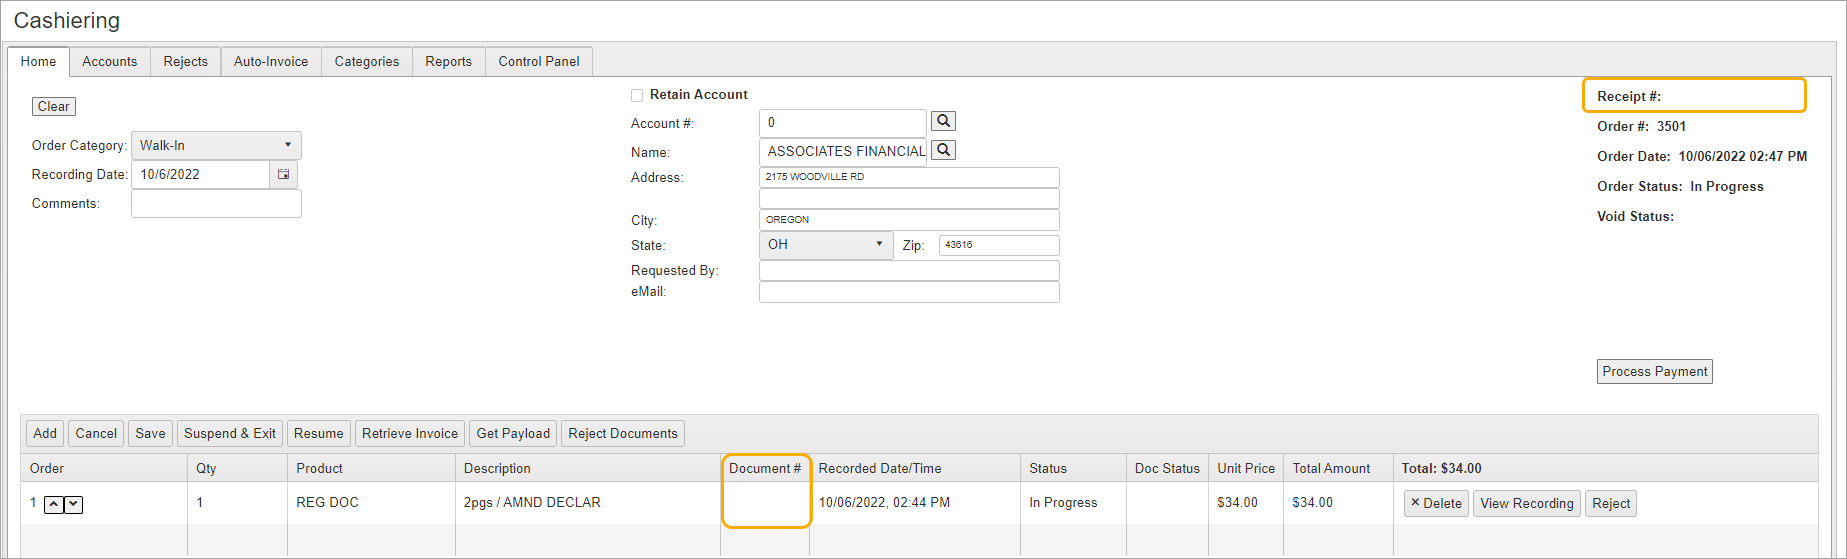Go to the Auto-Invoice tab
1847x559 pixels.
point(270,61)
